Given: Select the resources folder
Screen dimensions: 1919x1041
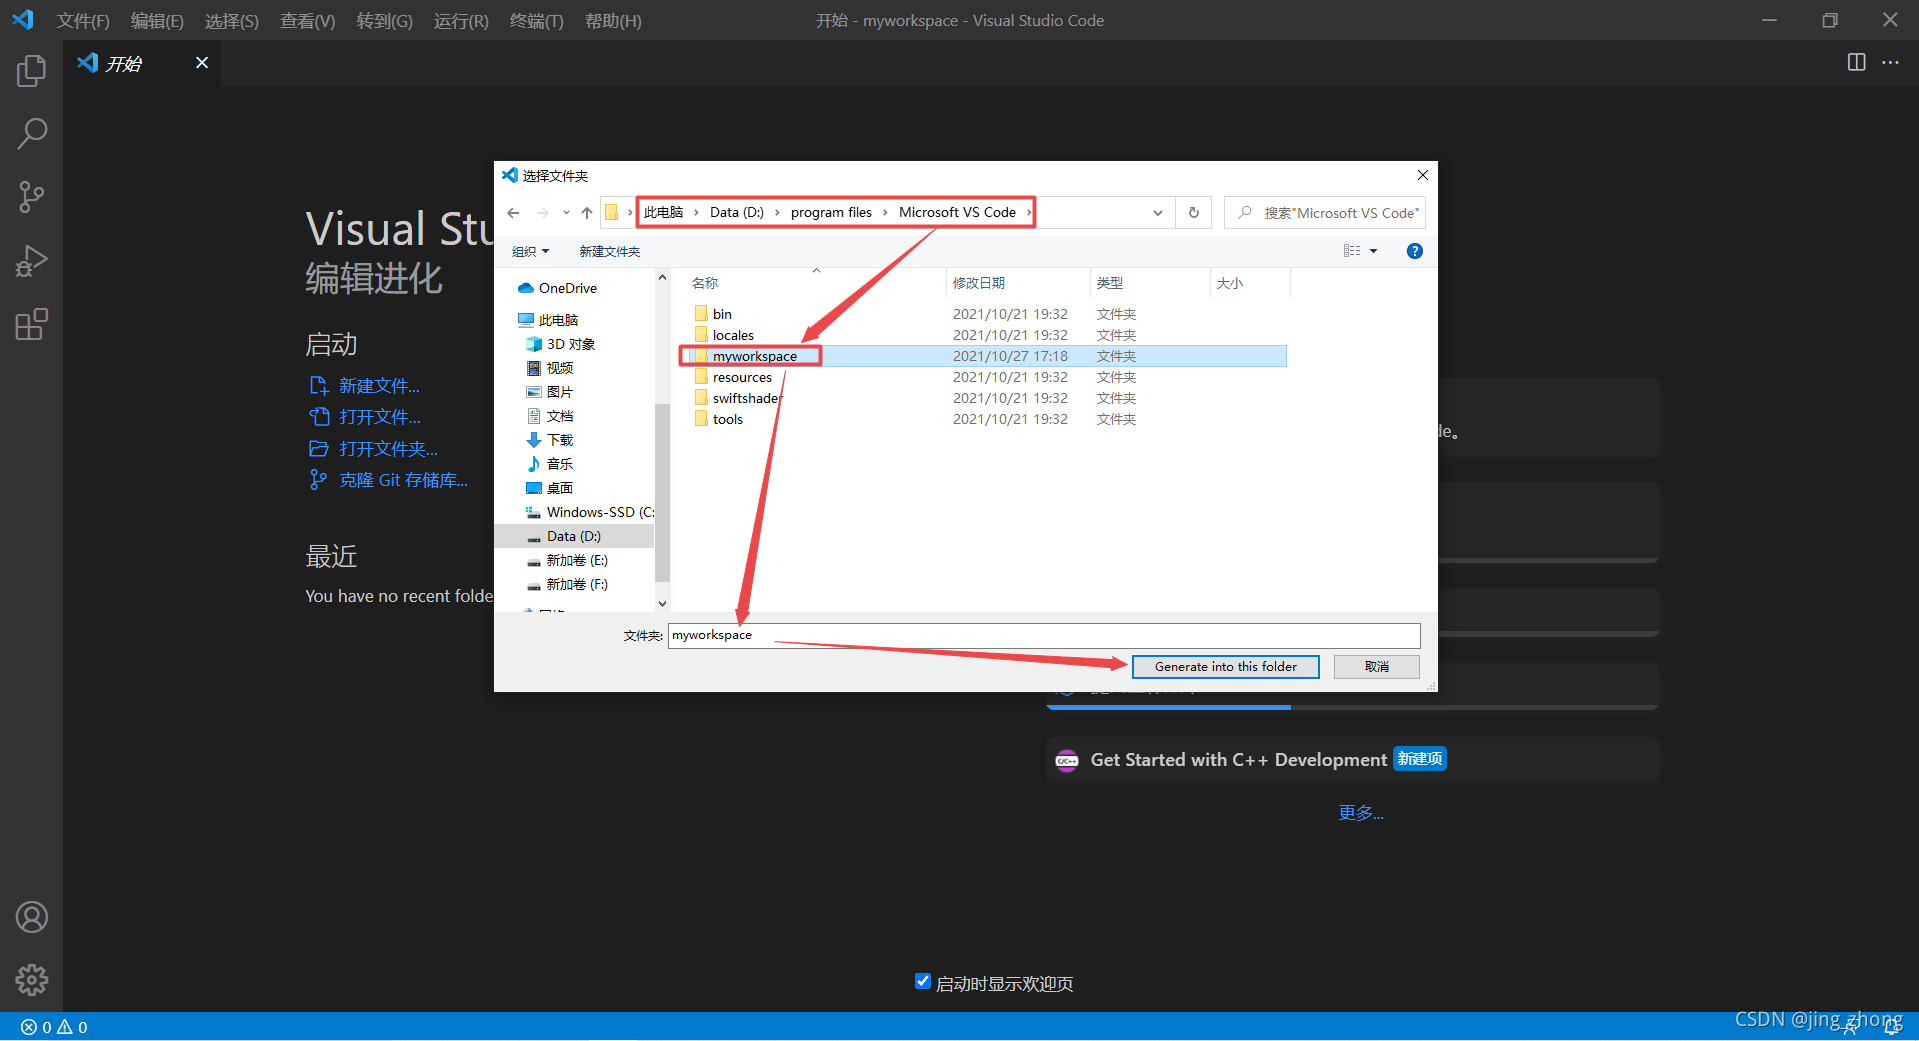Looking at the screenshot, I should pos(742,377).
